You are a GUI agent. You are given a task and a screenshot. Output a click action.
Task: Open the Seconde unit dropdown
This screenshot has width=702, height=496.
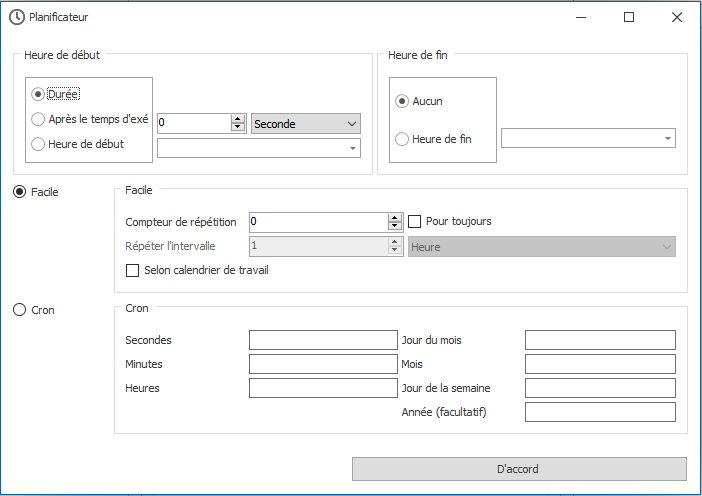[x=305, y=123]
